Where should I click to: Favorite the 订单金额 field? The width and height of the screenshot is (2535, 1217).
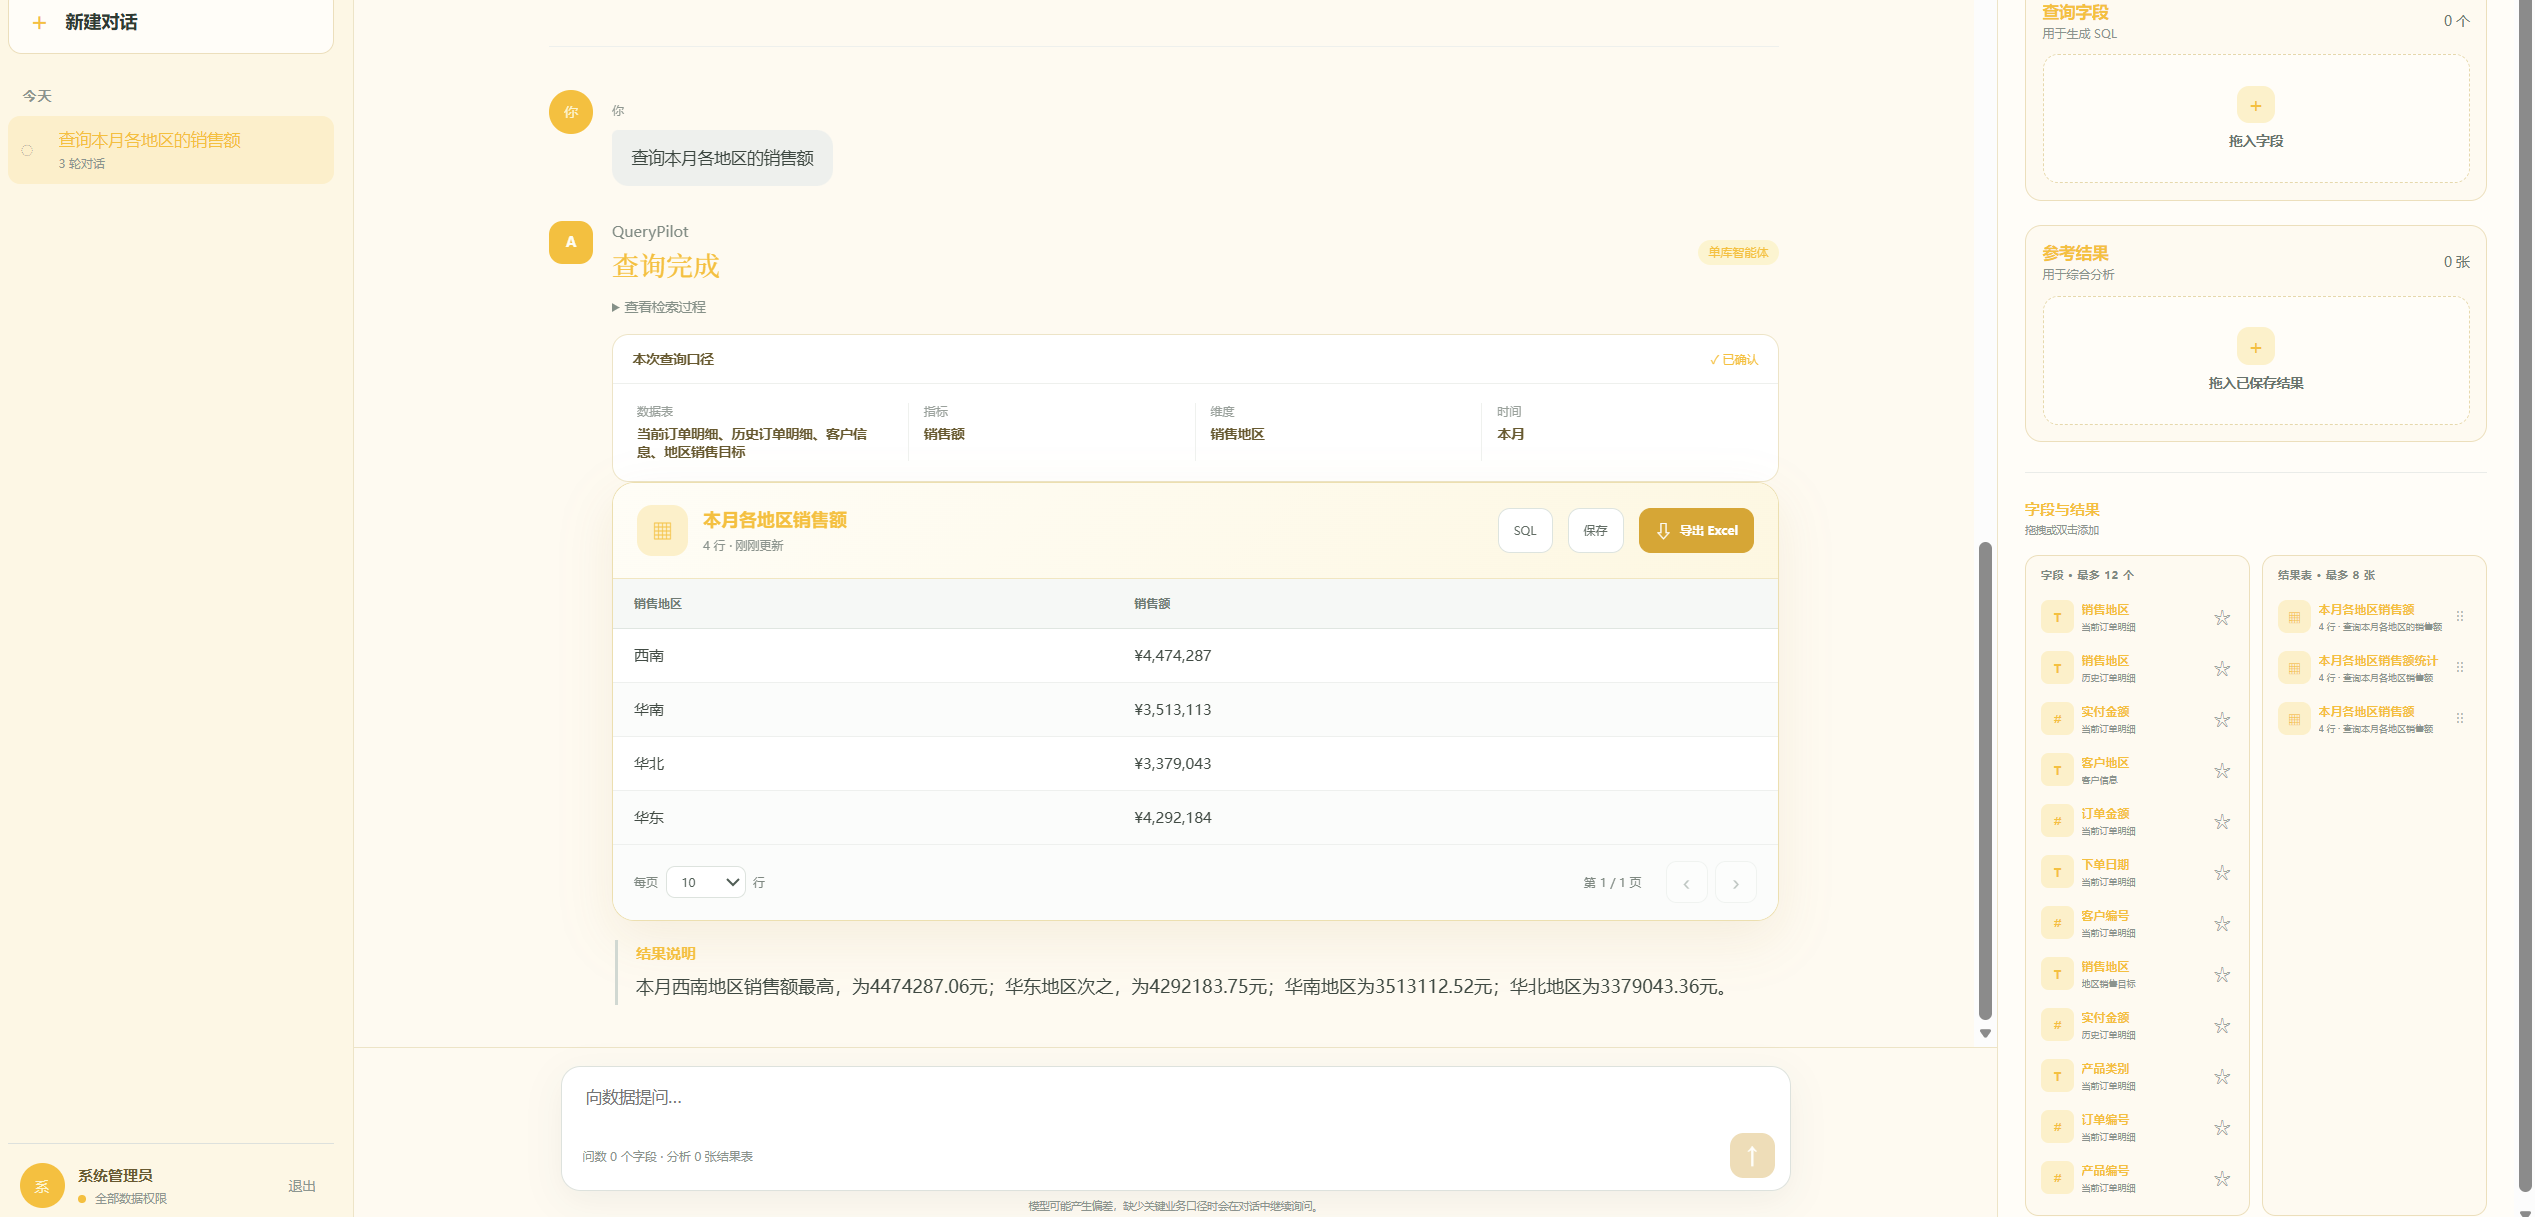coord(2222,822)
